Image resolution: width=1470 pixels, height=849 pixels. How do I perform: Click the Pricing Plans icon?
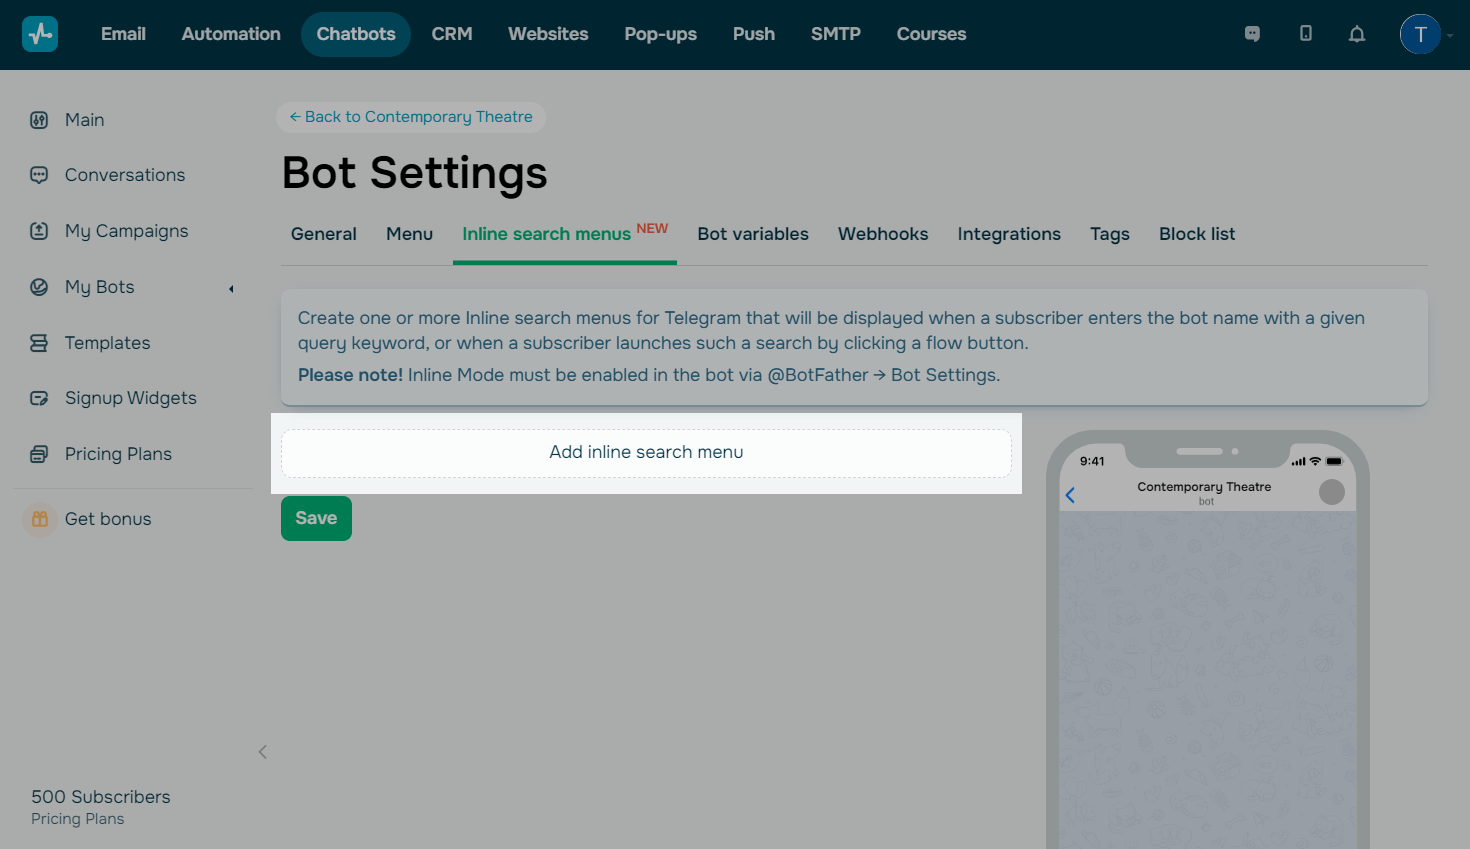tap(39, 454)
